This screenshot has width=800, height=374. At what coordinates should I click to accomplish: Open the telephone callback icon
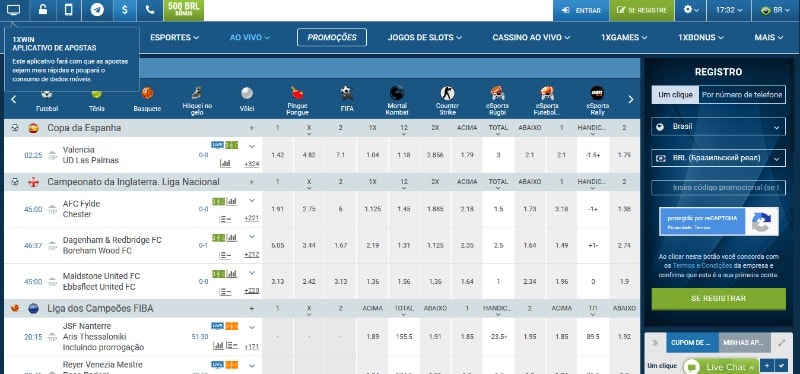pyautogui.click(x=150, y=10)
